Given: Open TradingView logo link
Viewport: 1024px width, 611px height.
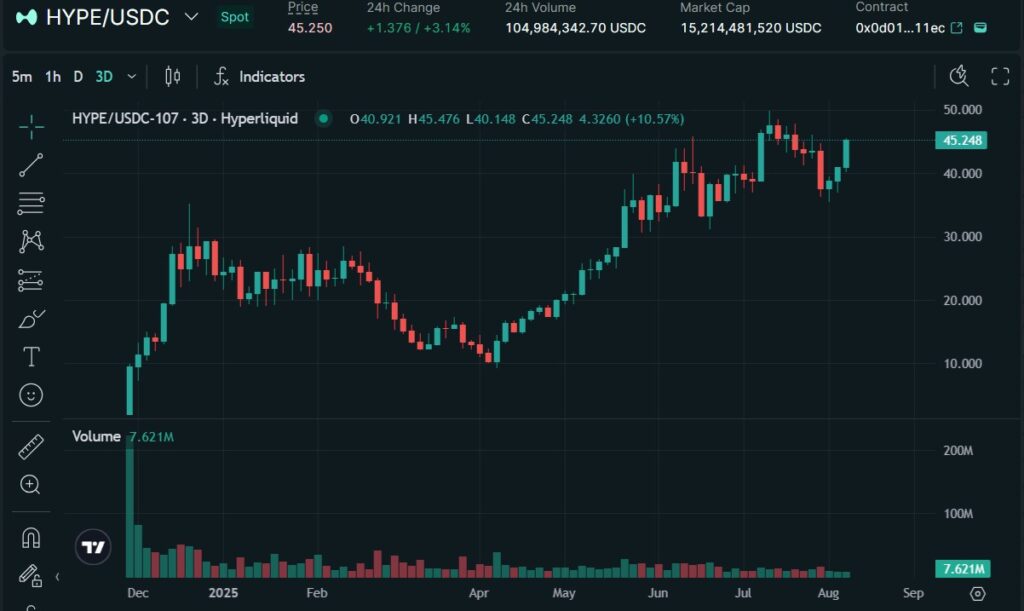Looking at the screenshot, I should tap(93, 547).
